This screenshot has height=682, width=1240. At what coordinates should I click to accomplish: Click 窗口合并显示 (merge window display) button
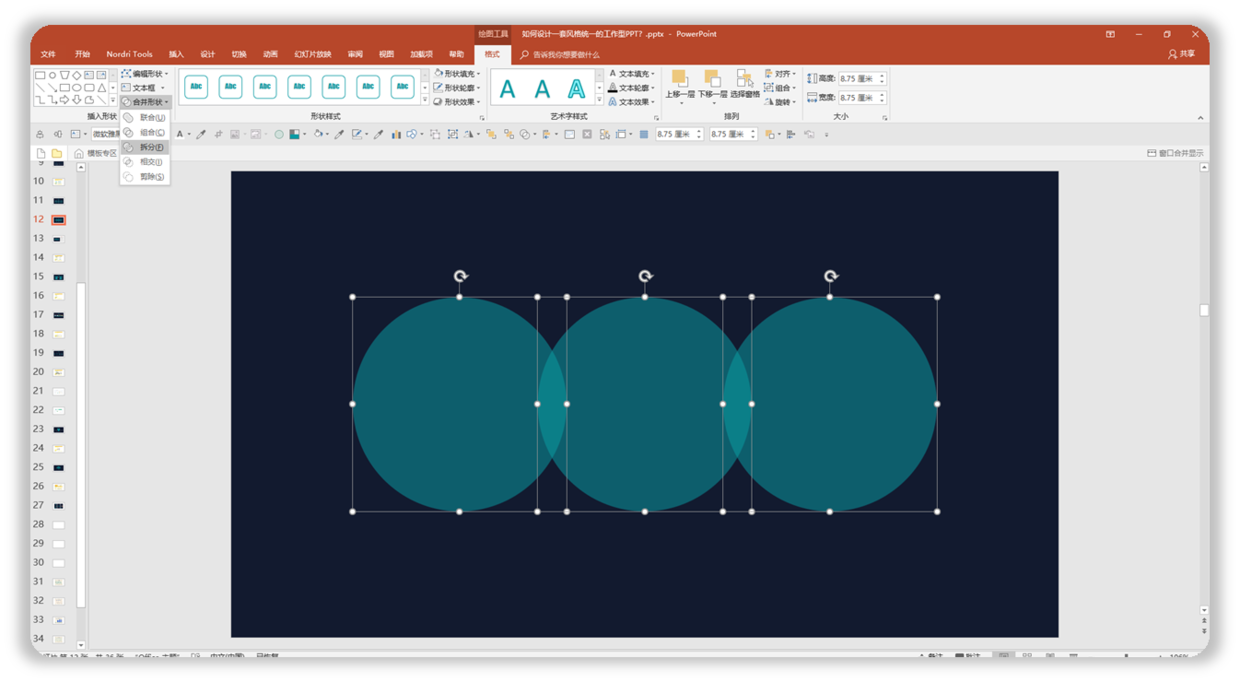pos(1176,153)
